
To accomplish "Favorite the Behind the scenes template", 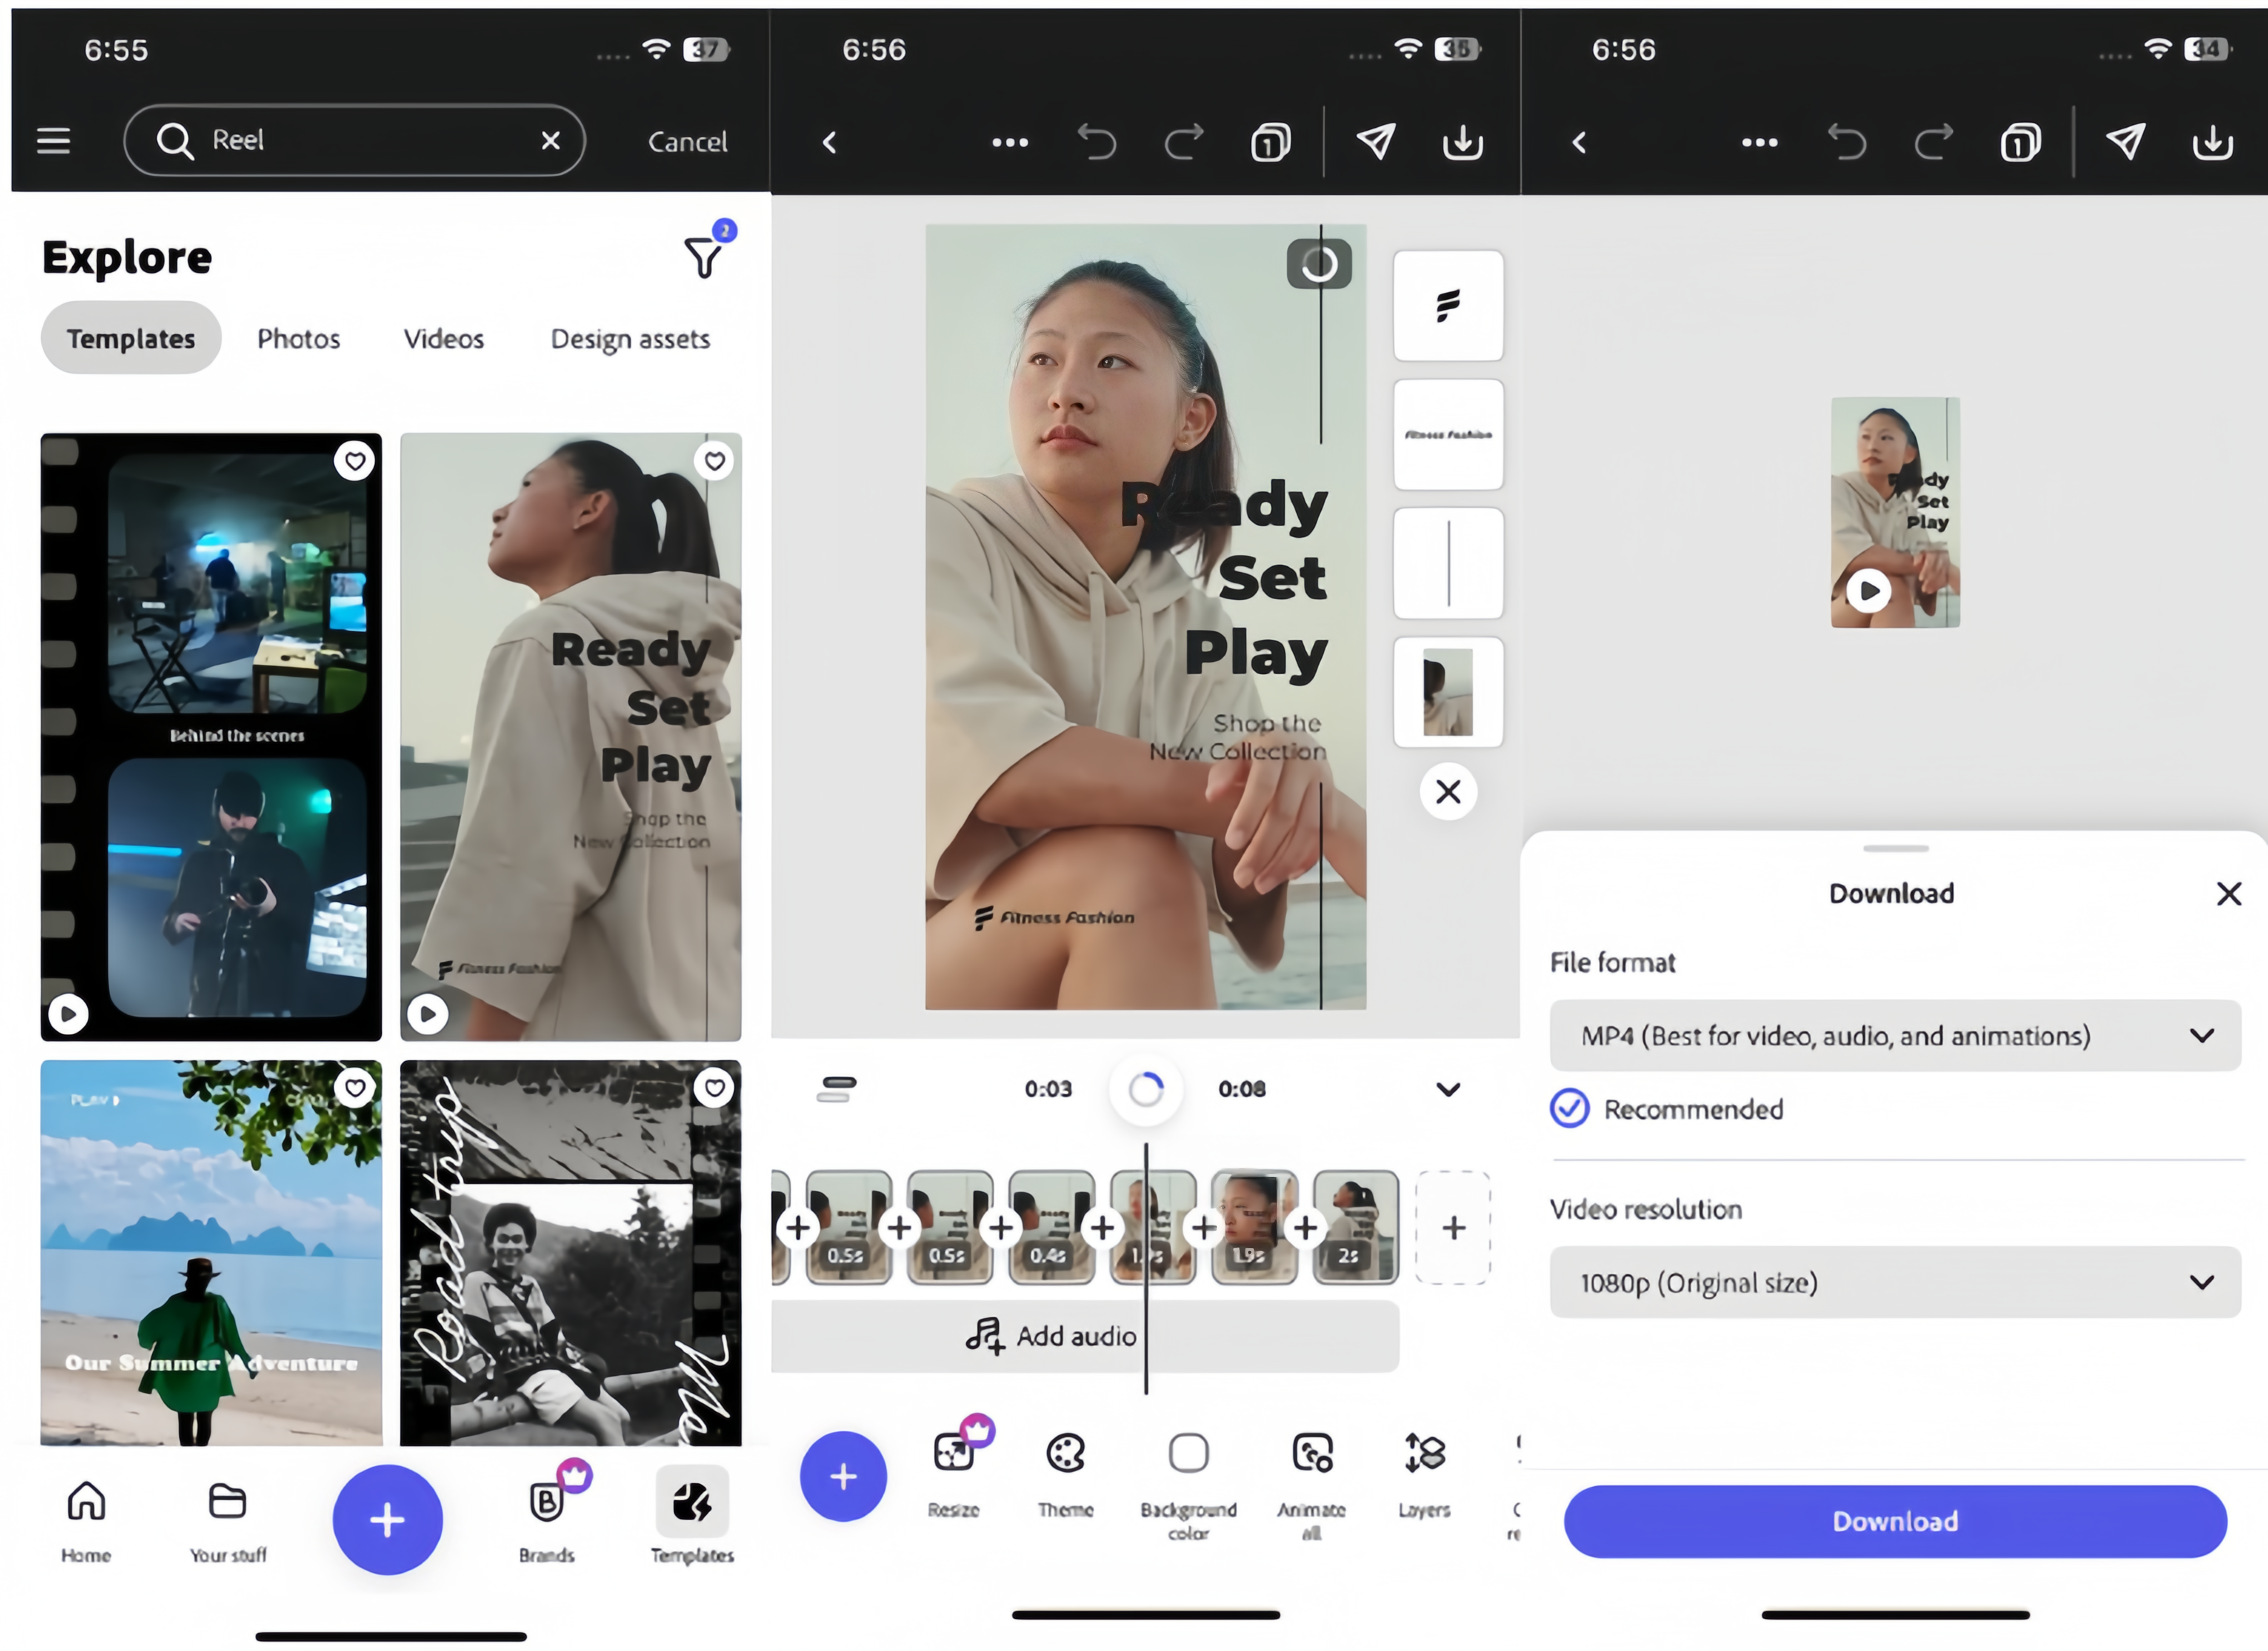I will (355, 460).
